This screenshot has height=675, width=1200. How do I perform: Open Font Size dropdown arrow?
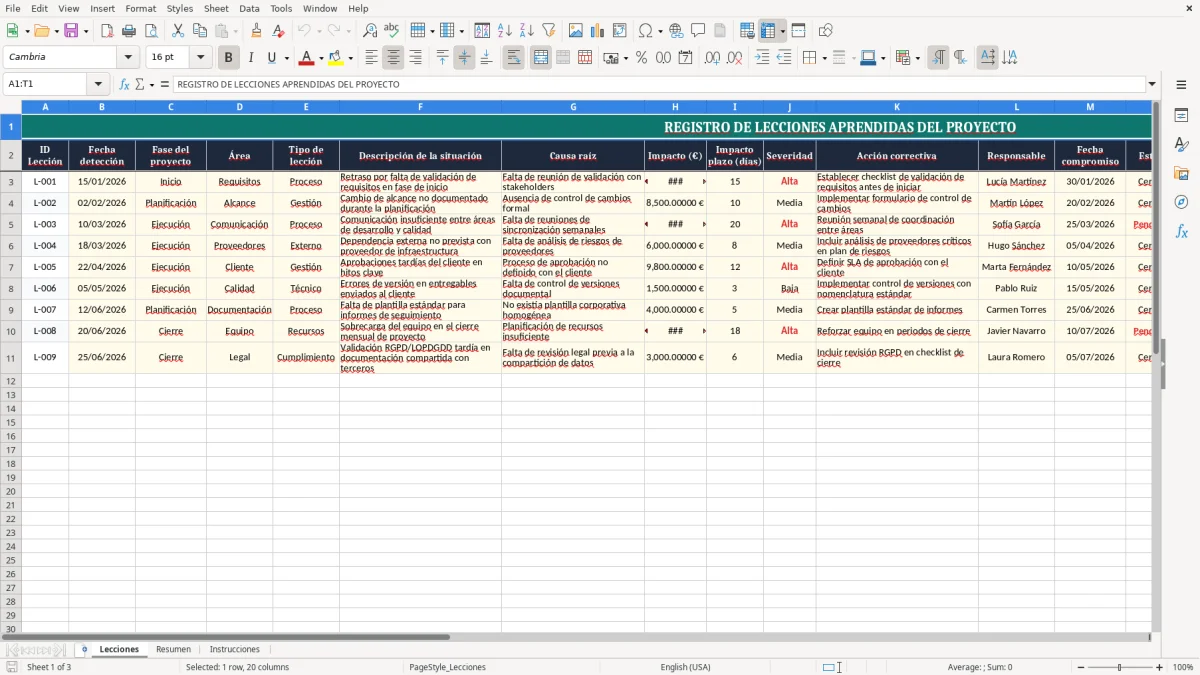201,58
